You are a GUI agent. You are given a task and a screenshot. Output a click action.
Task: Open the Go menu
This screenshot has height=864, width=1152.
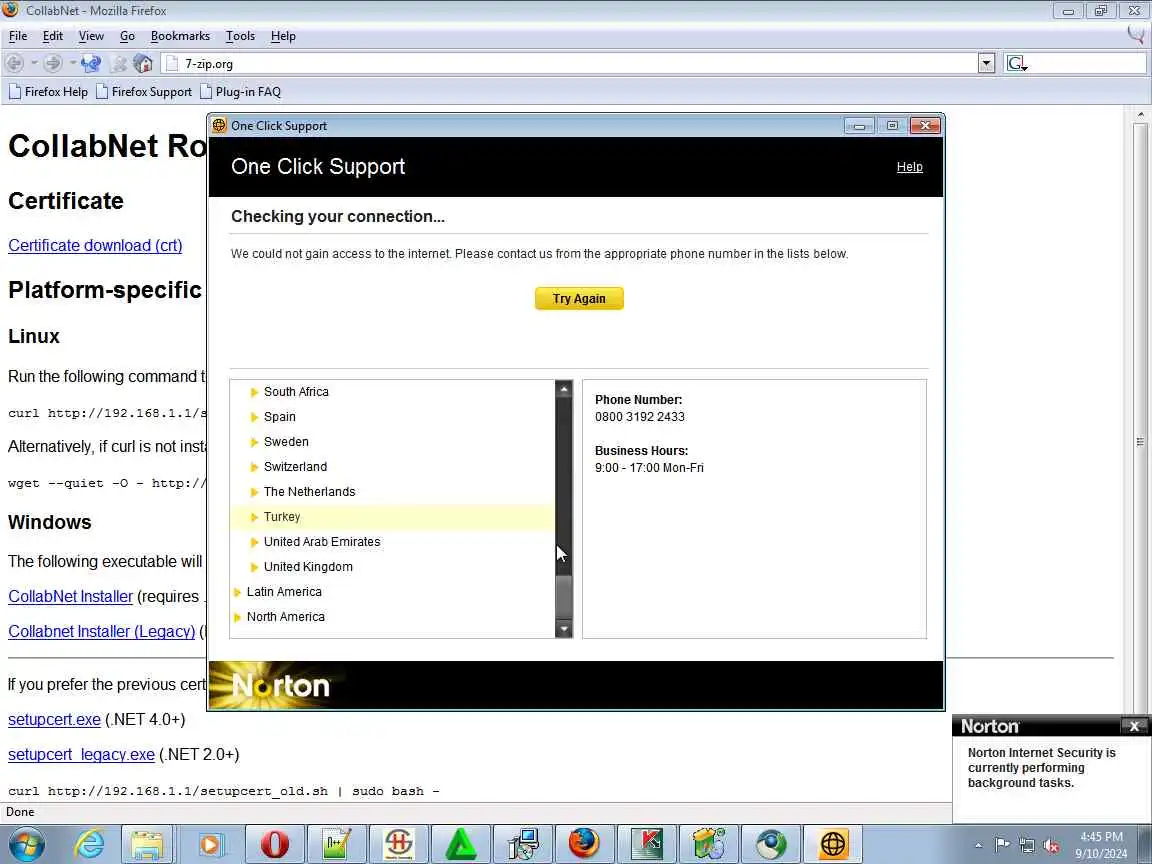[x=127, y=36]
